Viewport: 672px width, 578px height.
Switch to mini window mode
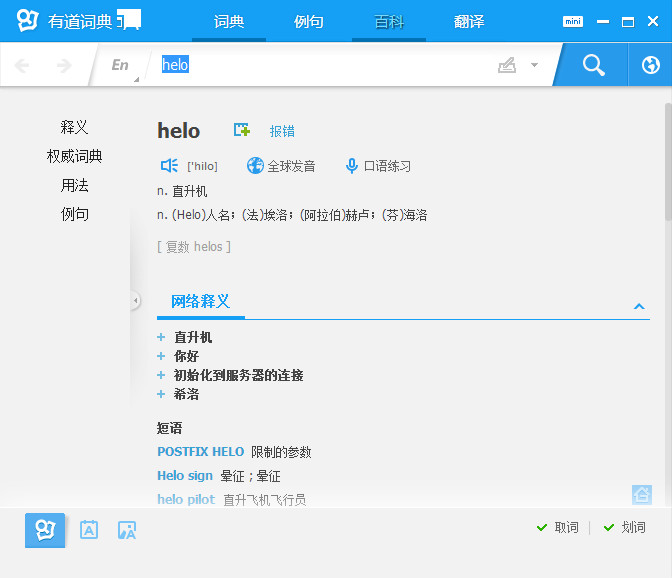coord(572,21)
